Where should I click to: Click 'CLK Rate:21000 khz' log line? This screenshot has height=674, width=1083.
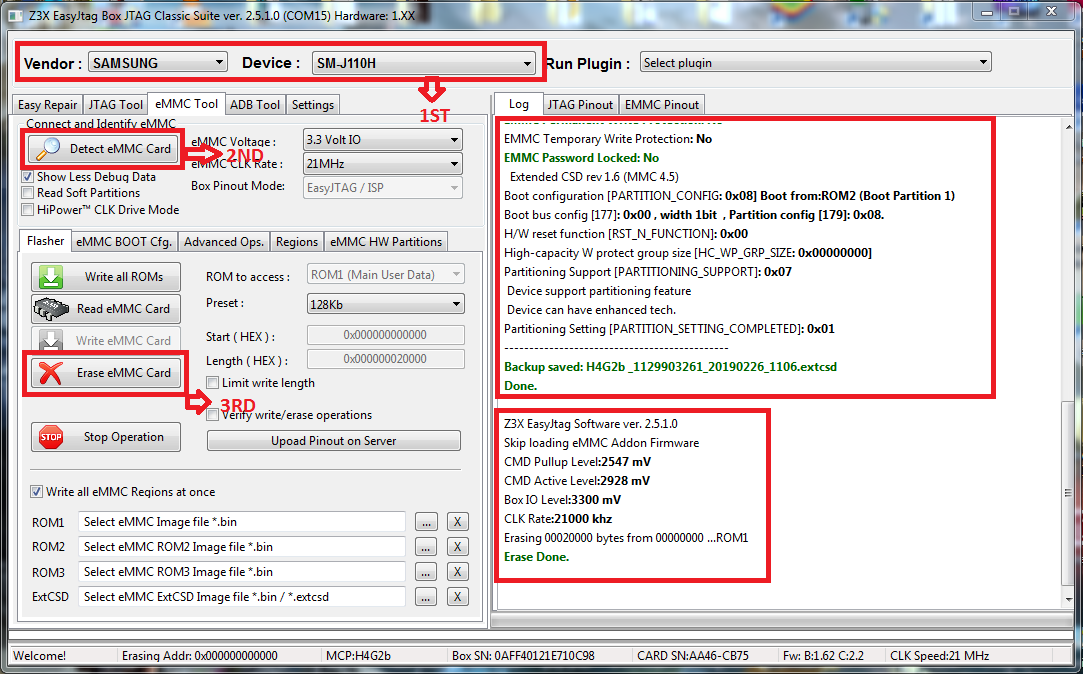pyautogui.click(x=558, y=519)
